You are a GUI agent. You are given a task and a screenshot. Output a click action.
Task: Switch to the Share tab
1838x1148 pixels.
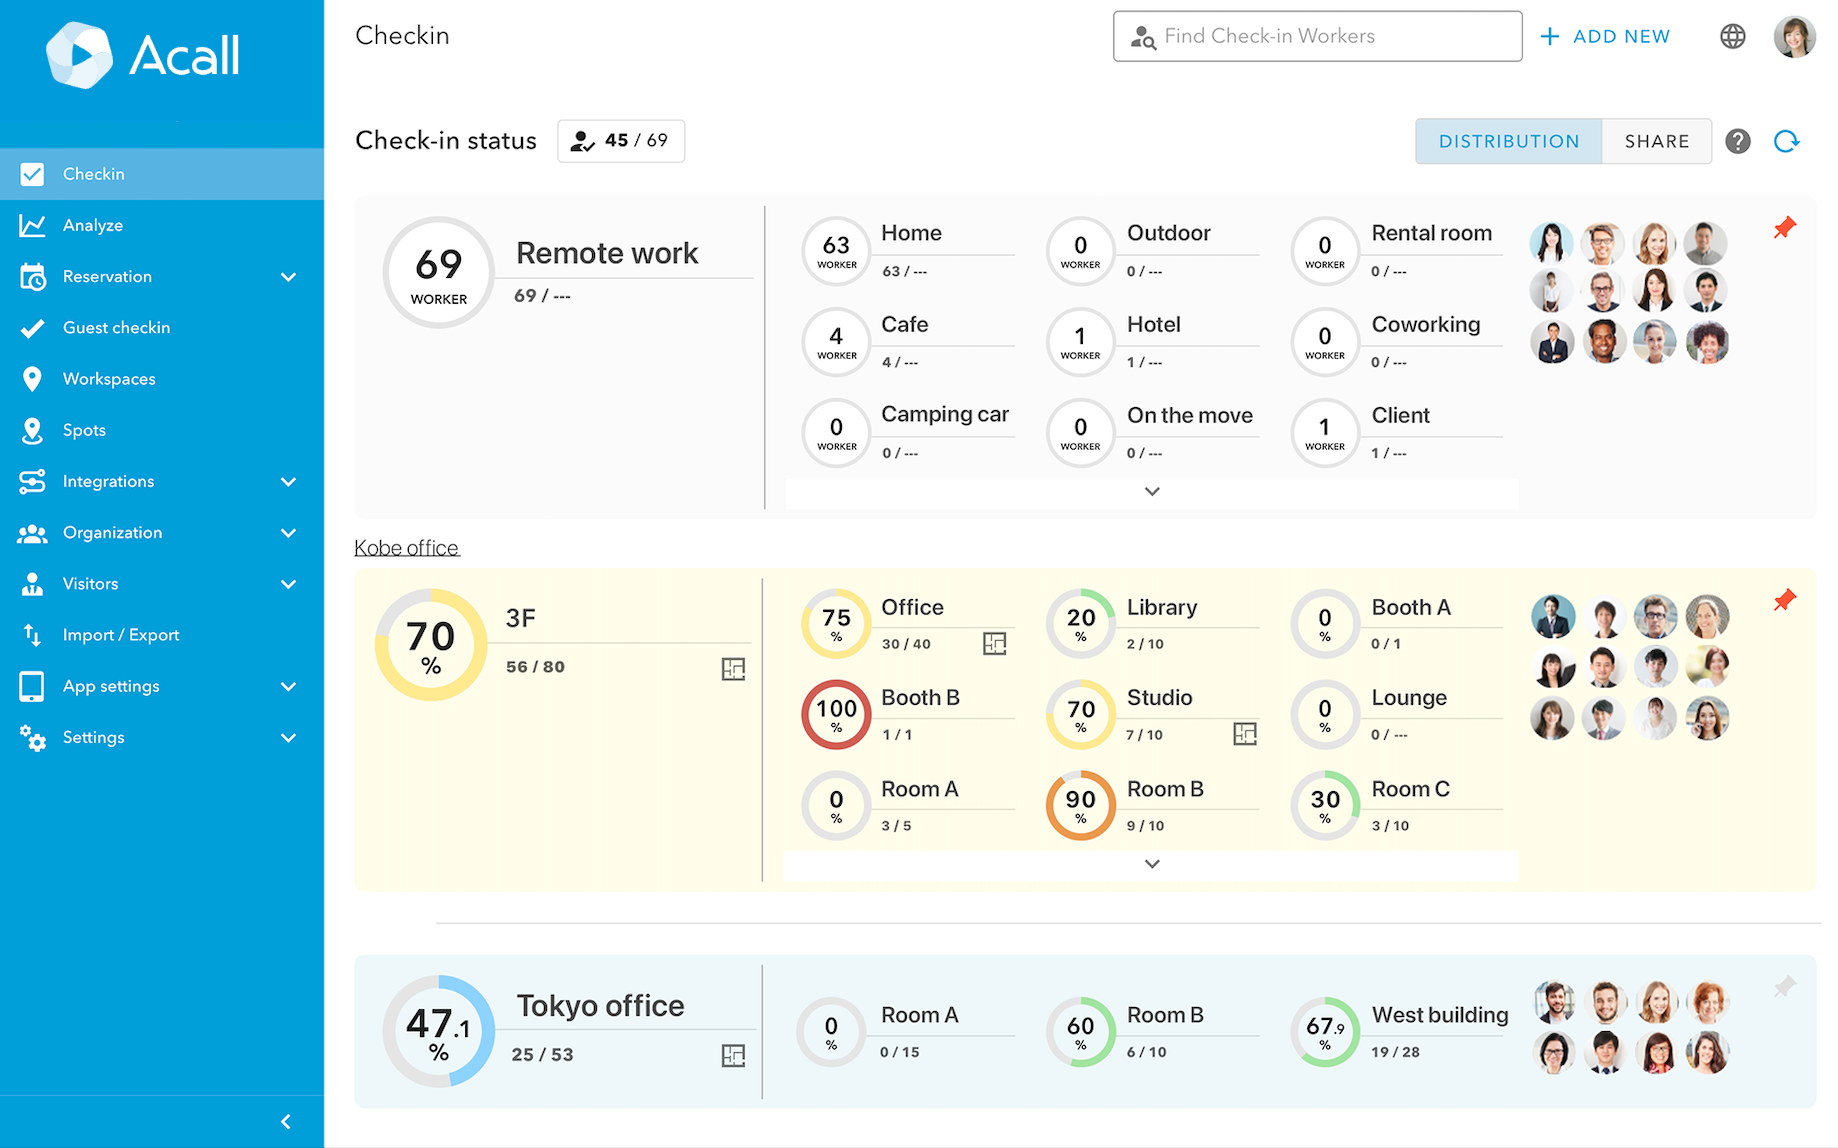1656,142
